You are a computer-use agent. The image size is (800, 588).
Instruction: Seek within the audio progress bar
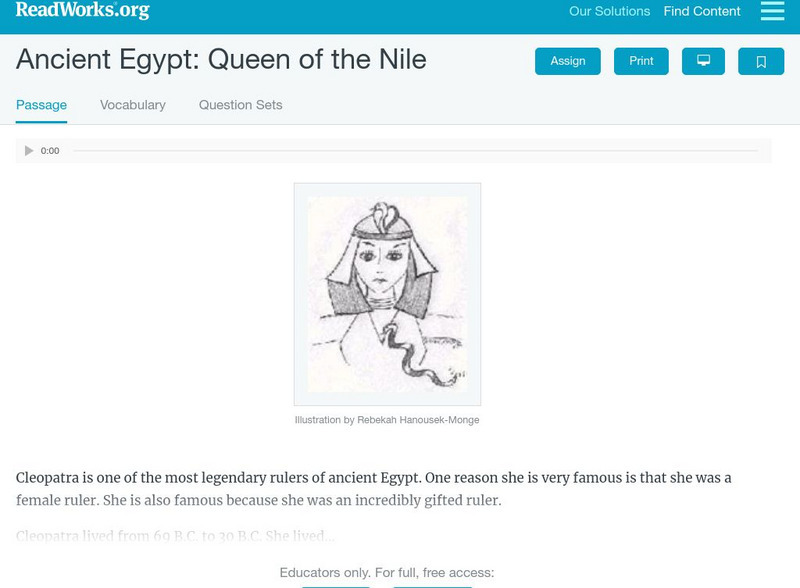coord(415,151)
